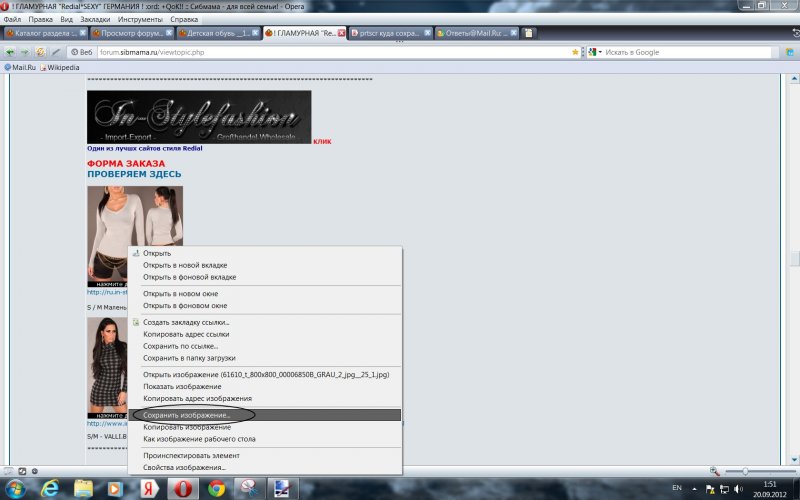
Task: Open the Wikipedia bookmark
Action: (60, 67)
